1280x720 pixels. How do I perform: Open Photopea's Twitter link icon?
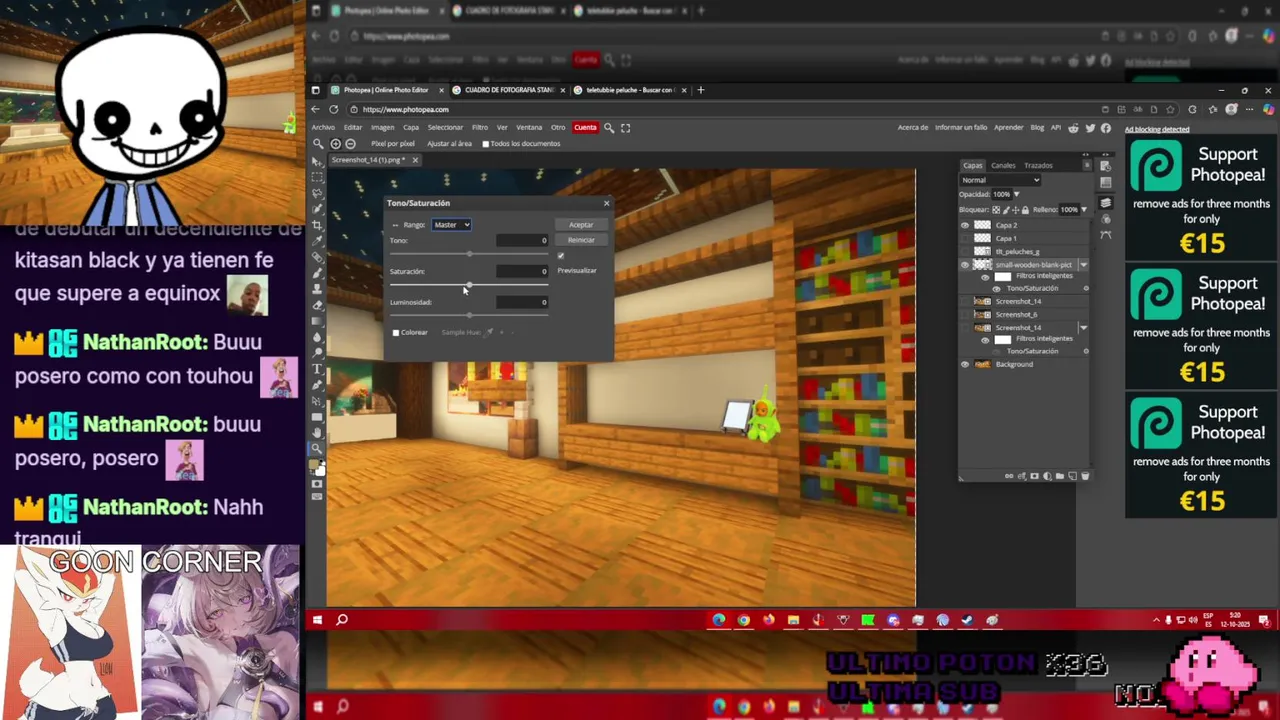click(1090, 128)
